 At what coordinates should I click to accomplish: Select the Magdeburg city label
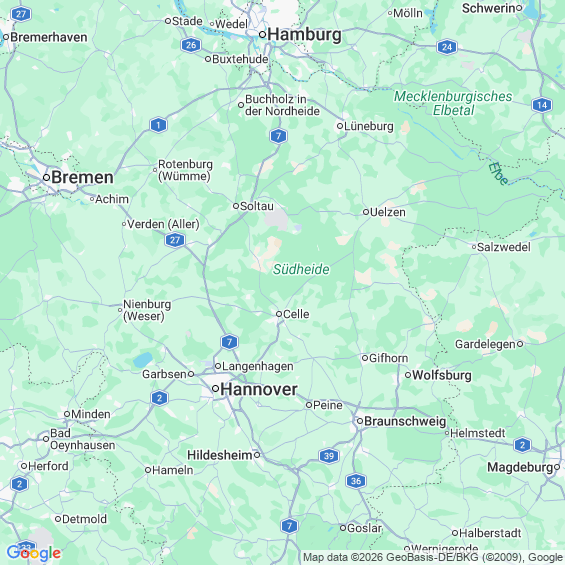pos(520,467)
